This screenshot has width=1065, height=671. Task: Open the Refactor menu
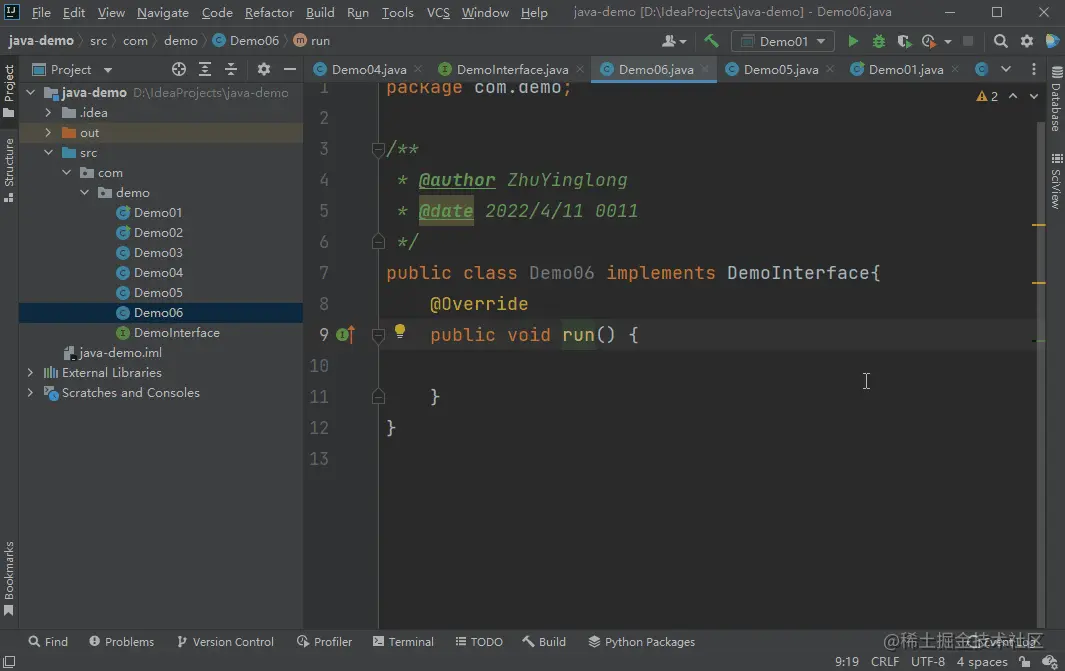pyautogui.click(x=269, y=13)
